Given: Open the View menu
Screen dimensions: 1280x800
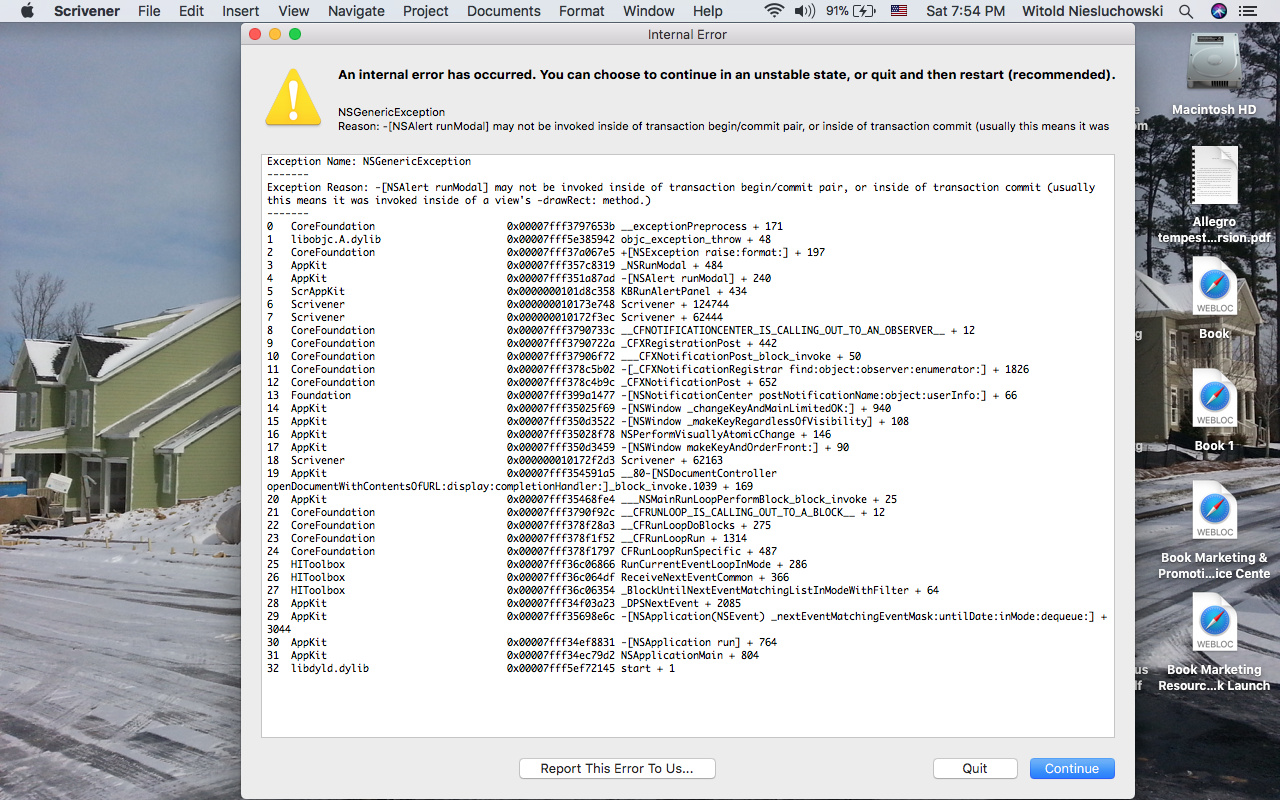Looking at the screenshot, I should pos(294,11).
